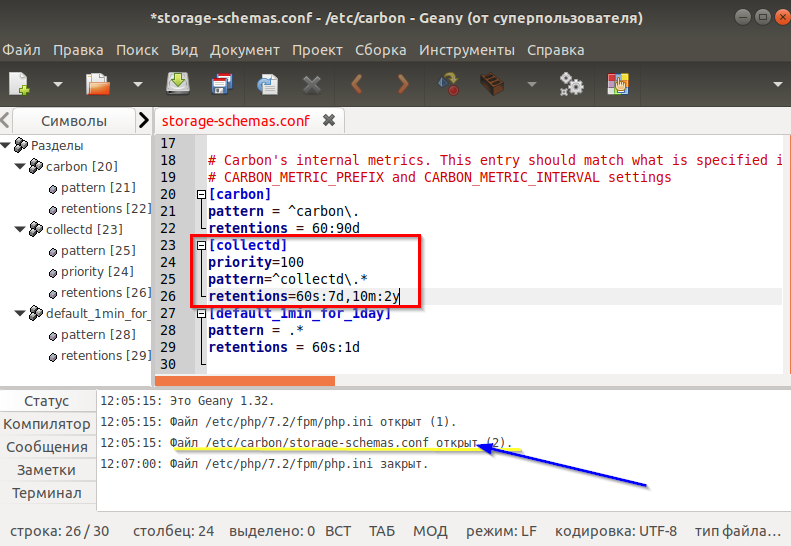This screenshot has height=546, width=791.
Task: Open the Инструменты menu
Action: 467,50
